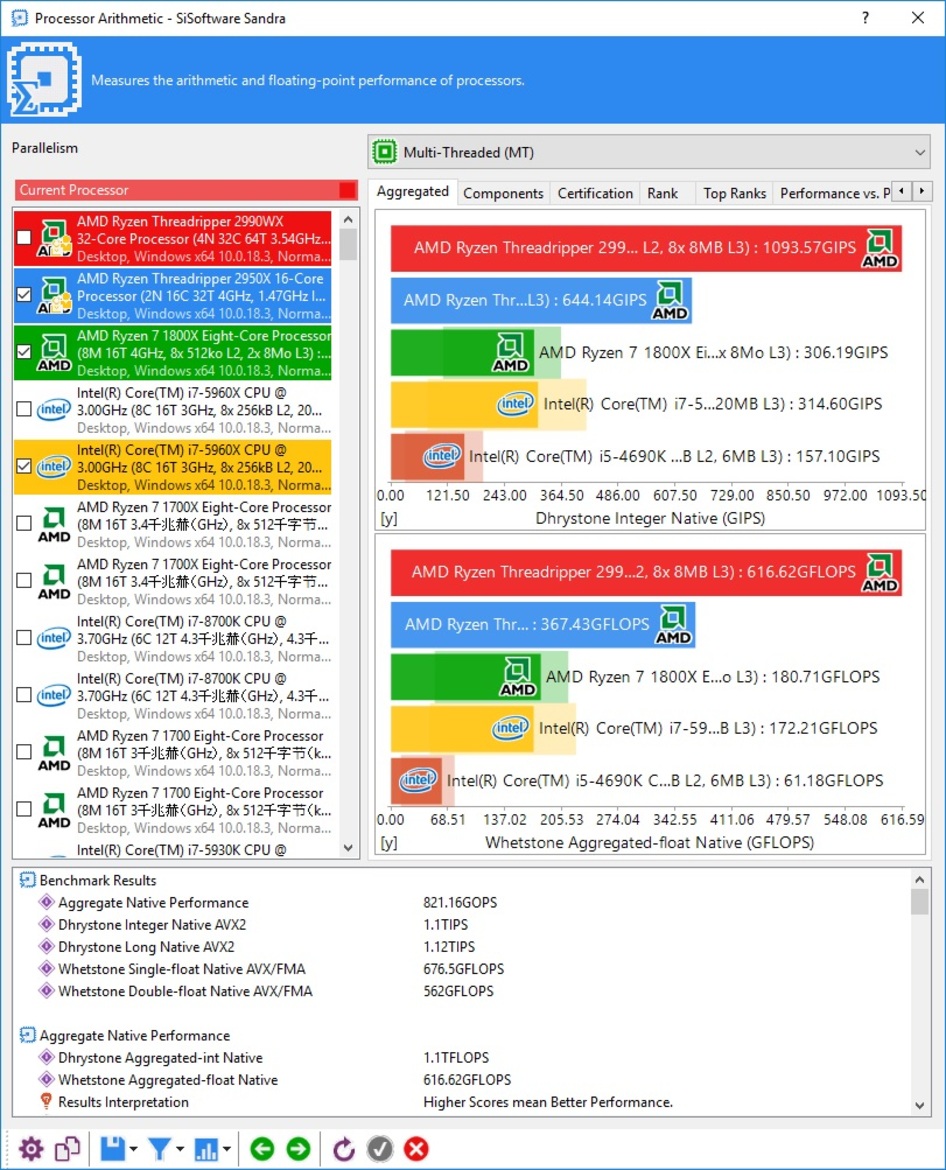This screenshot has height=1170, width=946.
Task: Click the copy results icon
Action: 68,1148
